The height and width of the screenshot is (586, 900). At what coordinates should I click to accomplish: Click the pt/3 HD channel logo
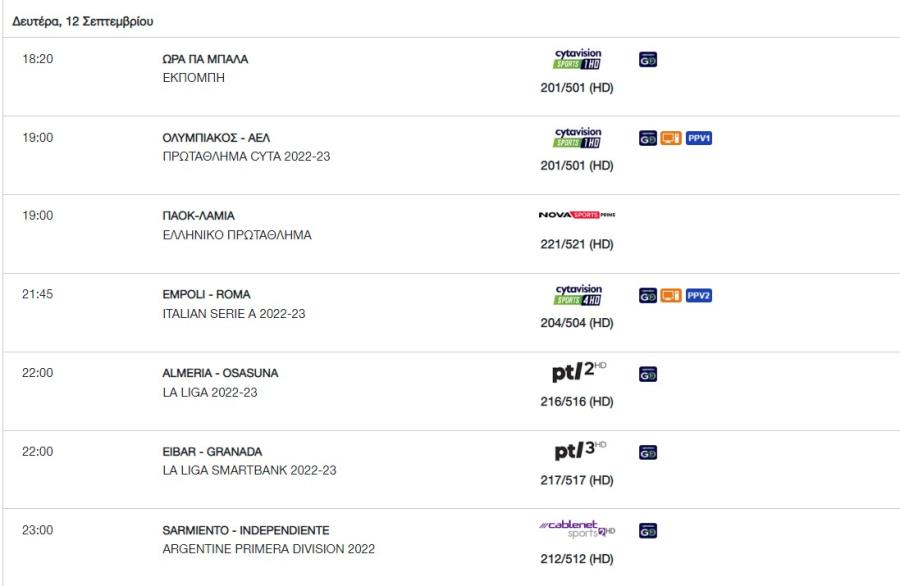580,450
